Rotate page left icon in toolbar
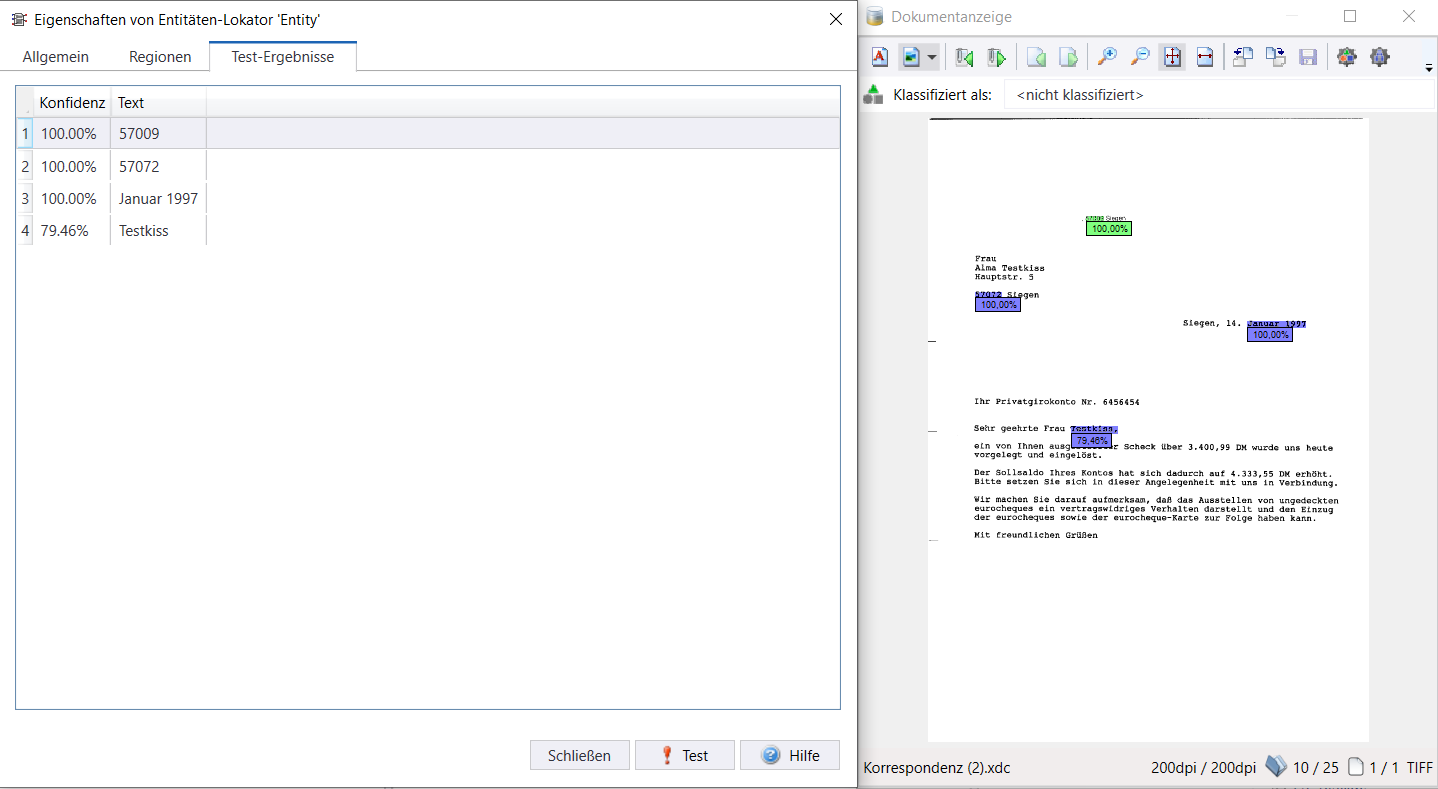1438x789 pixels. [x=1243, y=57]
